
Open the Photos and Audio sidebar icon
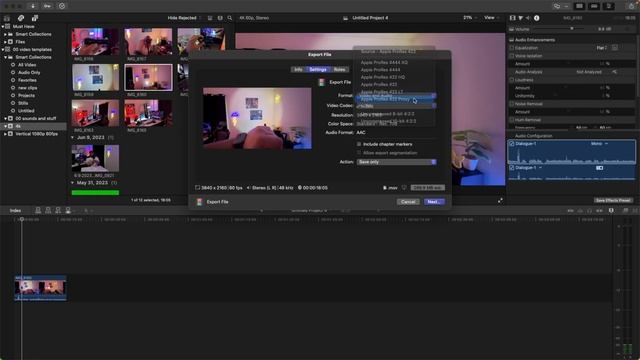tap(21, 18)
